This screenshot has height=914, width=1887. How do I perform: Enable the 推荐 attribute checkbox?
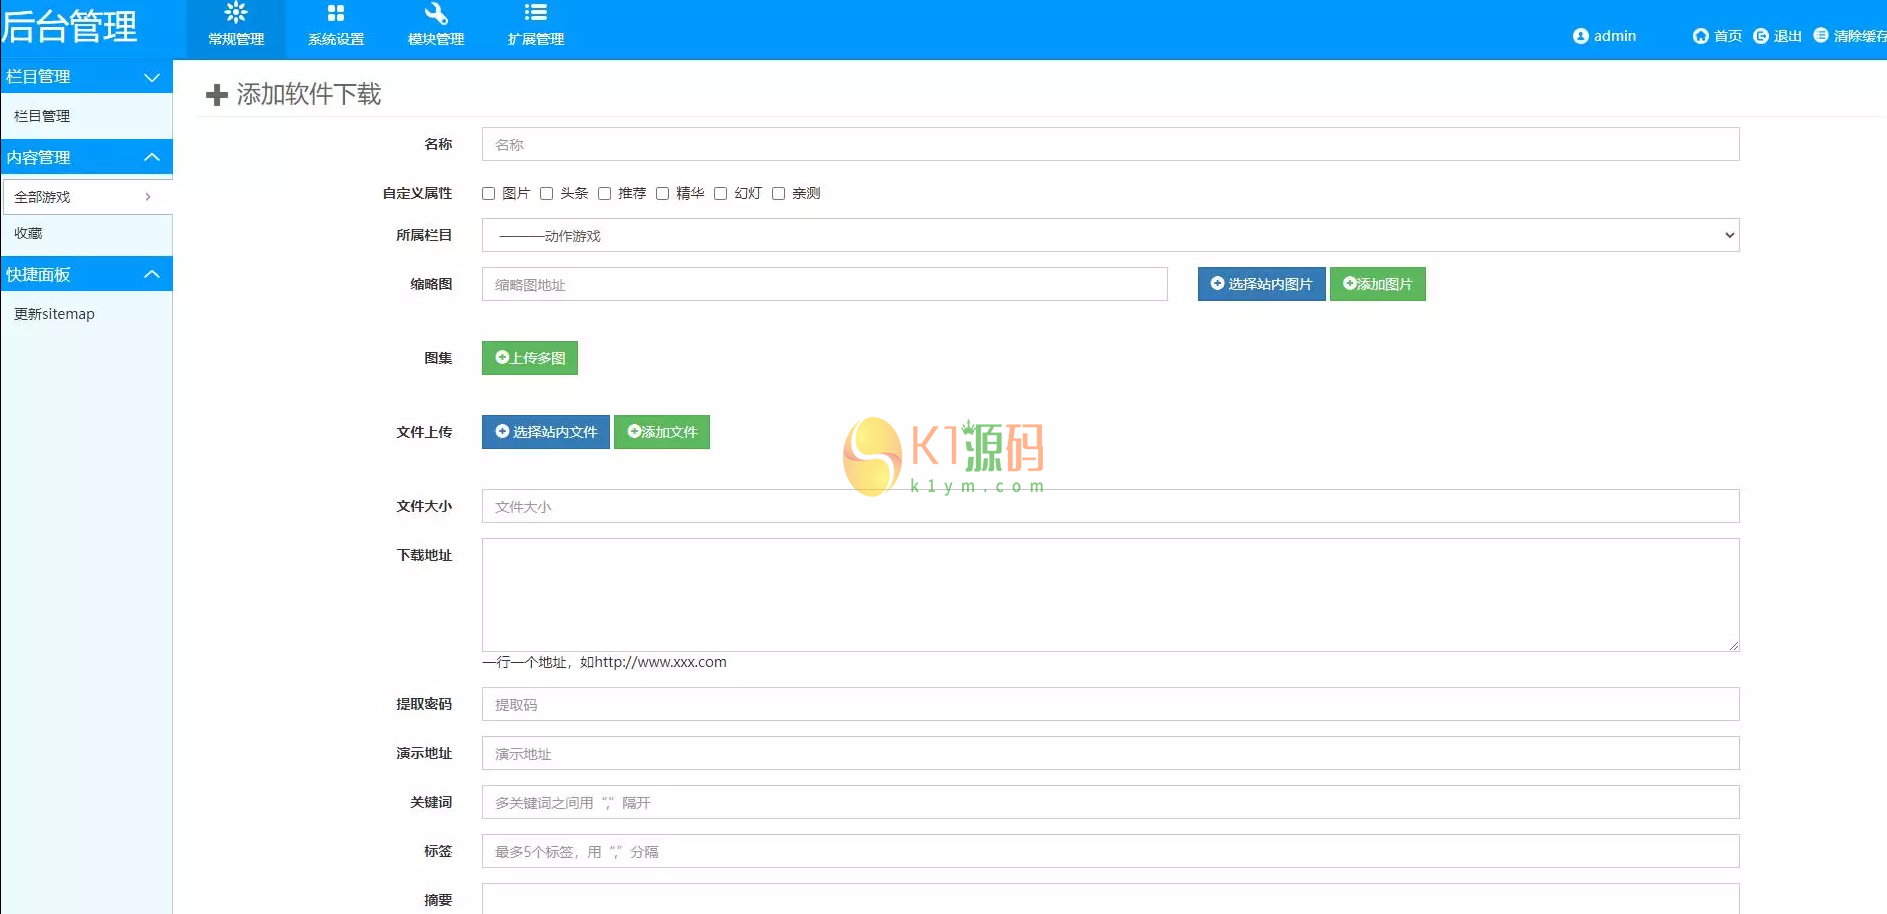pos(605,193)
